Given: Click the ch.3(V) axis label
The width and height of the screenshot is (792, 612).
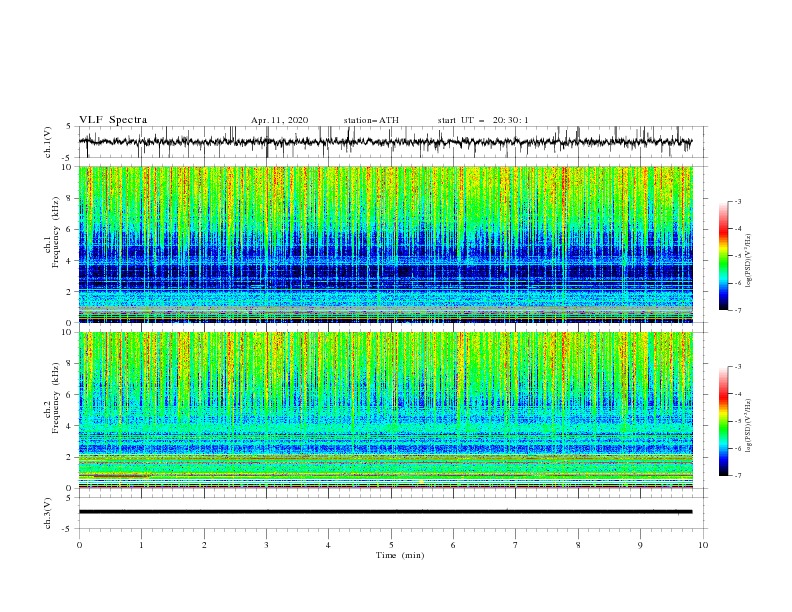Looking at the screenshot, I should tap(48, 513).
